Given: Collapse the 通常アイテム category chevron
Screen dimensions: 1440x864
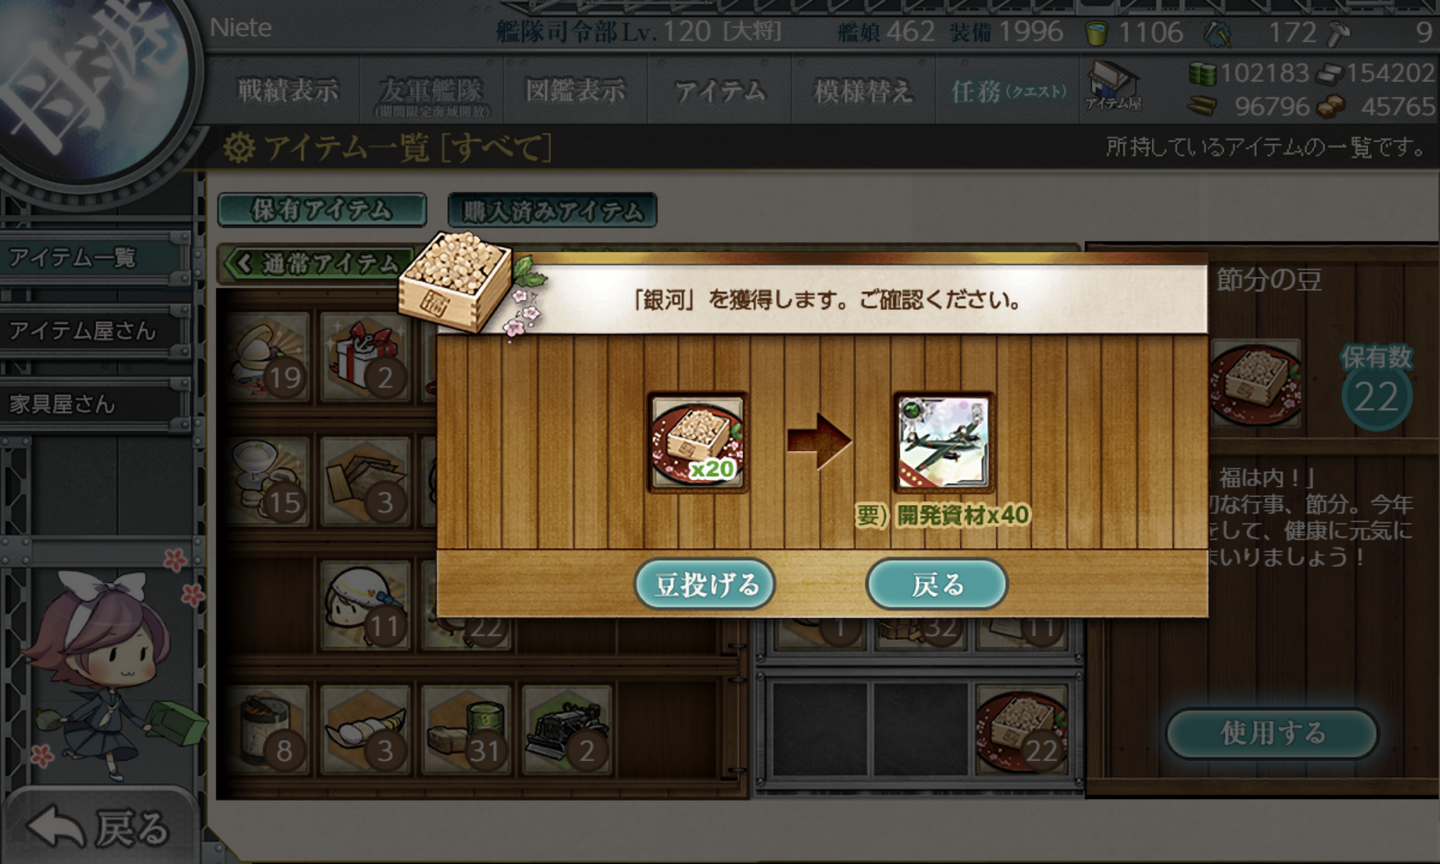Looking at the screenshot, I should tap(242, 264).
